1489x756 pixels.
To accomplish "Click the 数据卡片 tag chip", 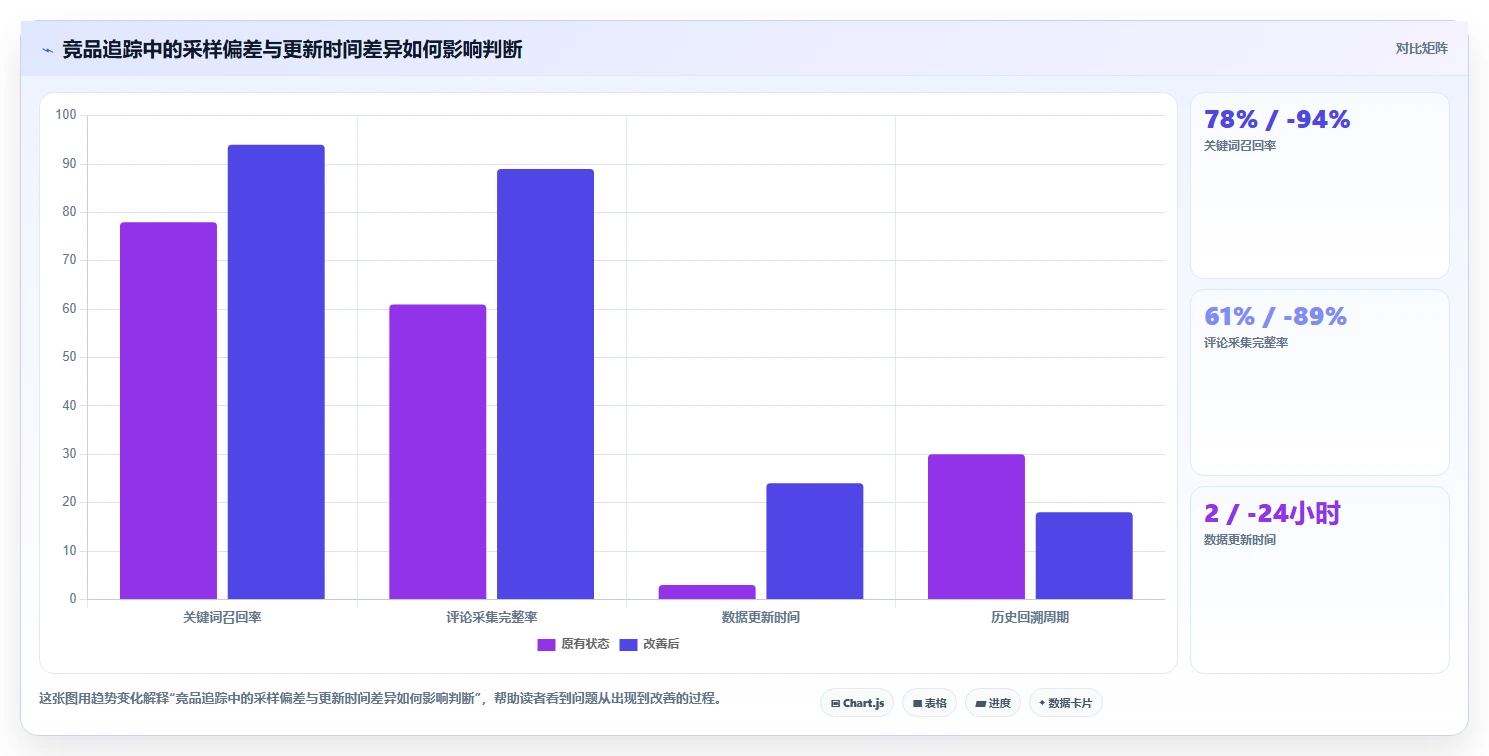I will pyautogui.click(x=1065, y=703).
